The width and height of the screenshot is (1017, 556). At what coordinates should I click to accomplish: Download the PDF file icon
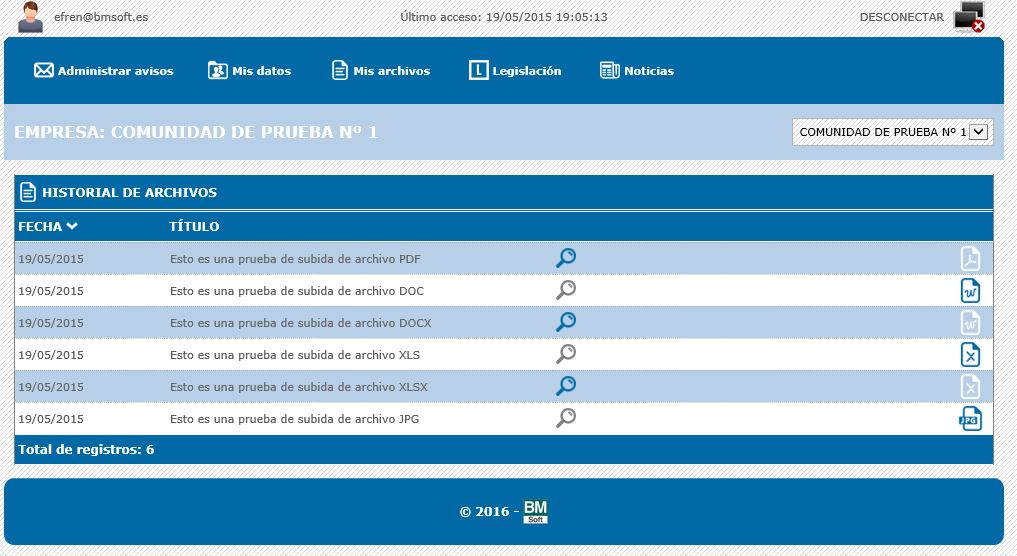[970, 259]
